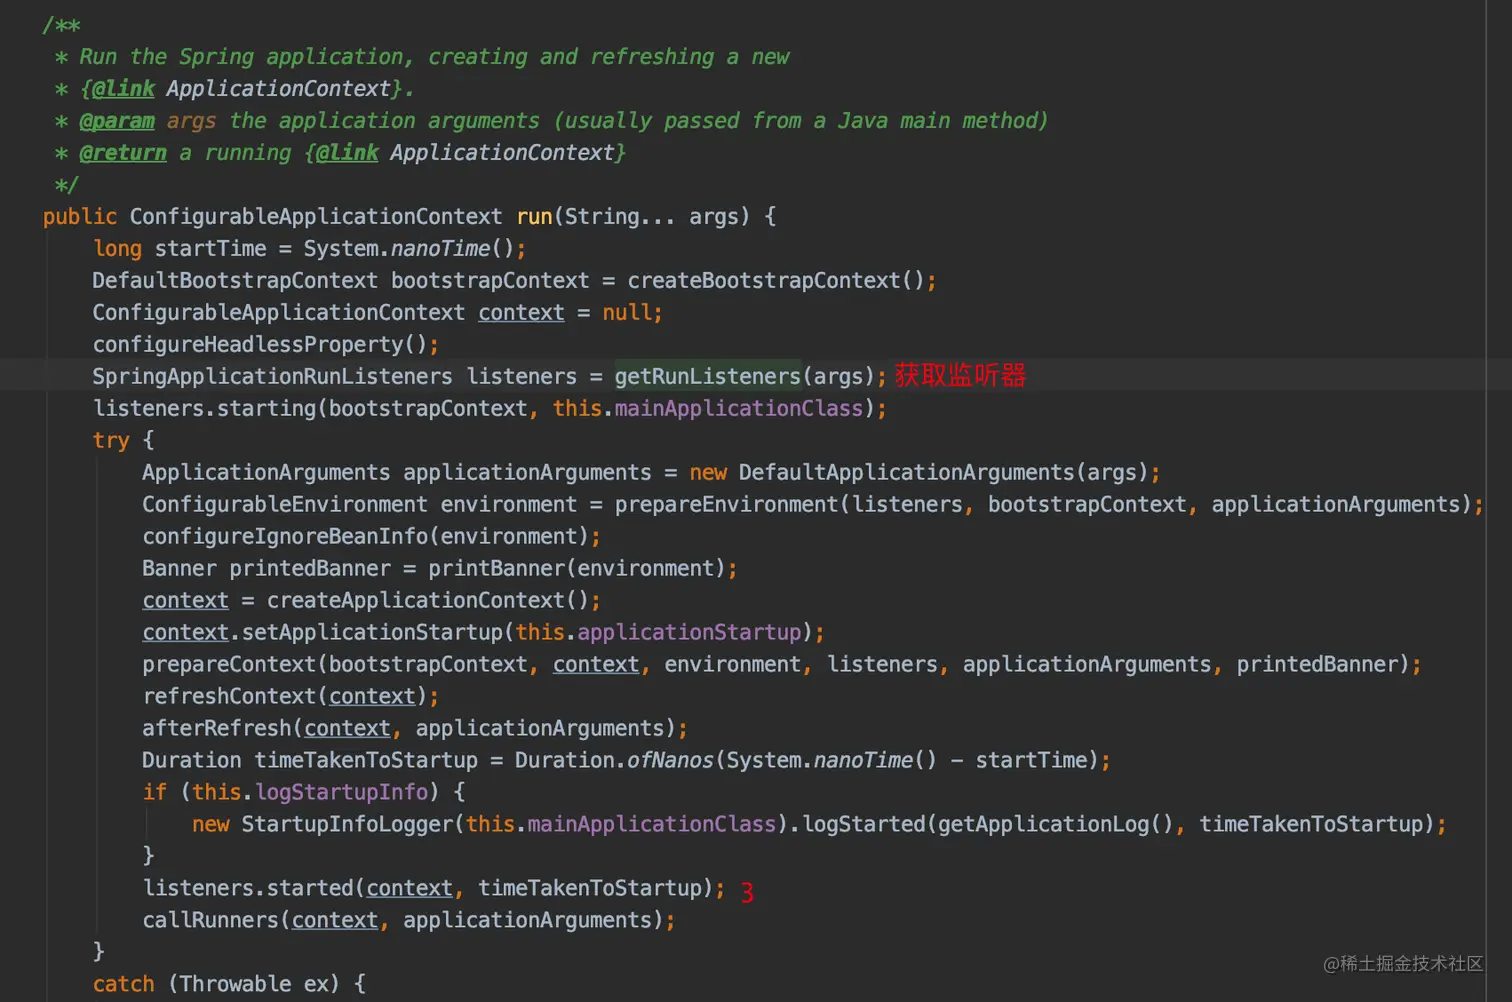Viewport: 1512px width, 1002px height.
Task: Click logStartupInfo field in if condition
Action: coord(341,793)
